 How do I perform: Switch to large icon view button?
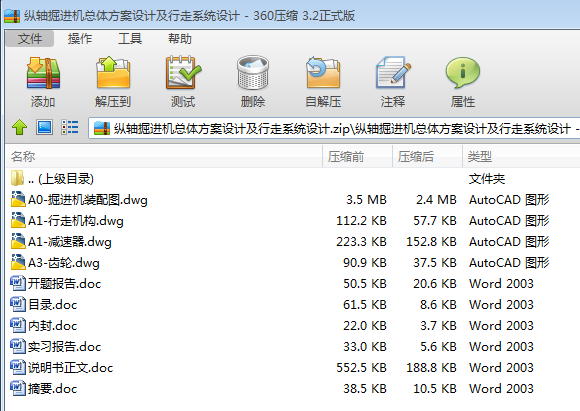tap(44, 127)
